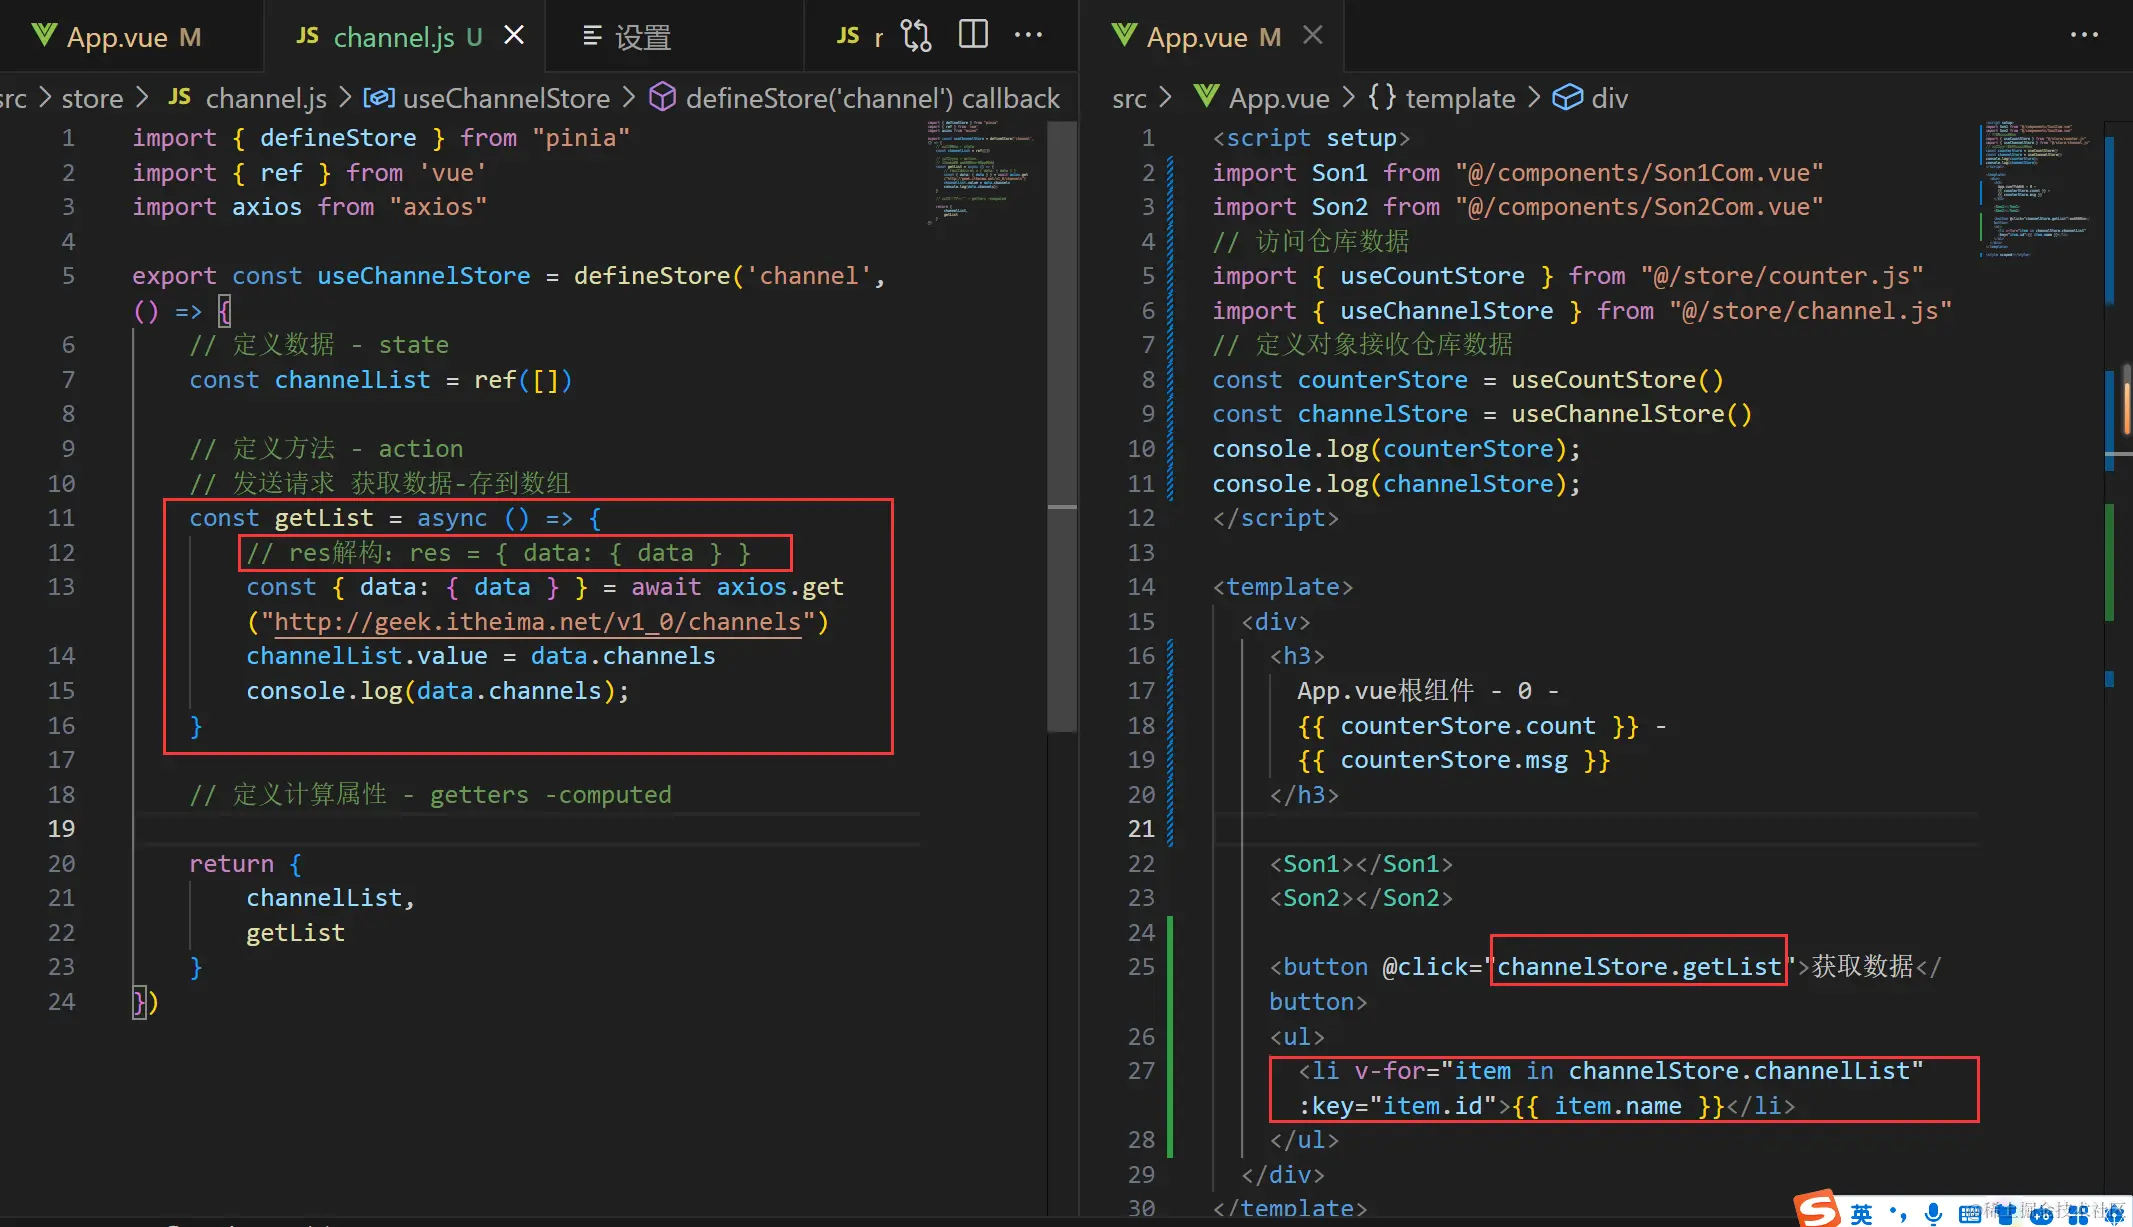Click 'getList' in the async function definition
This screenshot has width=2133, height=1227.
pos(324,518)
